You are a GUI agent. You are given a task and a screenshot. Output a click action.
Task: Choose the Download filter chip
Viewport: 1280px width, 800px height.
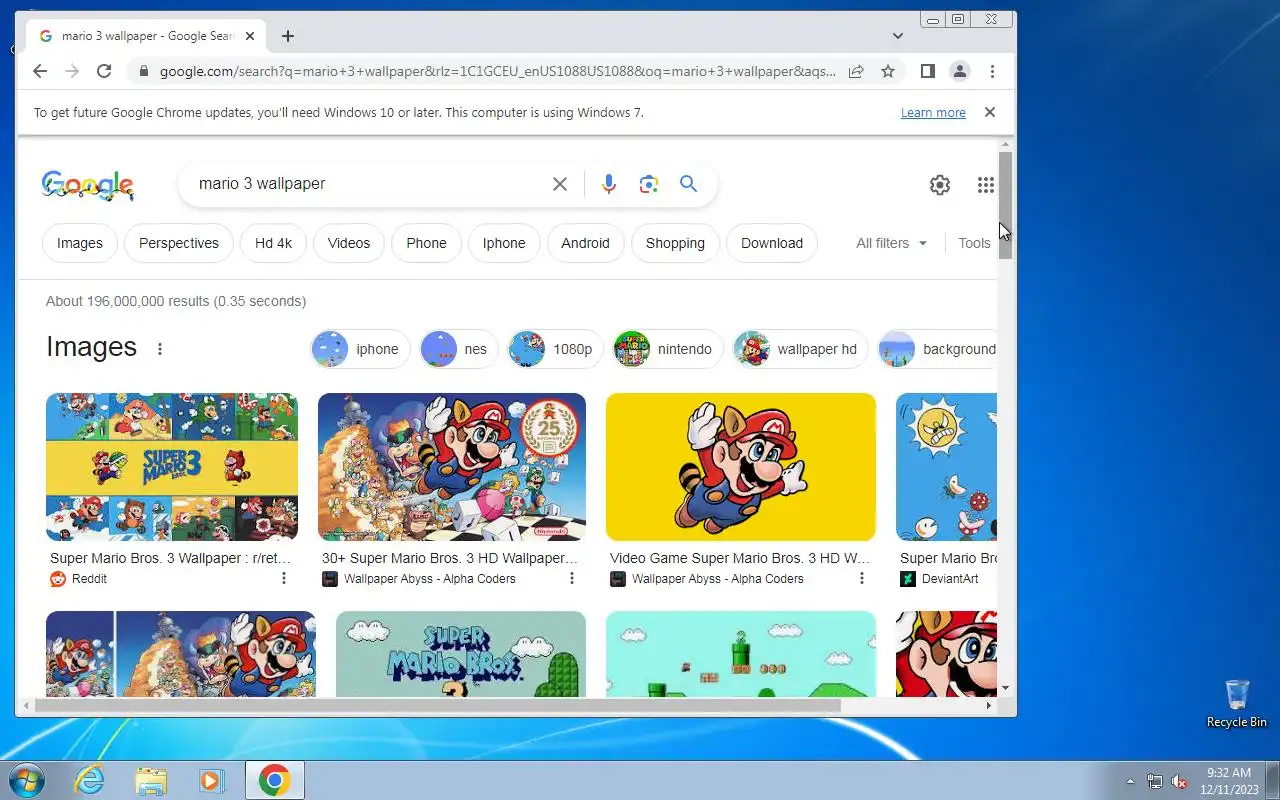772,243
